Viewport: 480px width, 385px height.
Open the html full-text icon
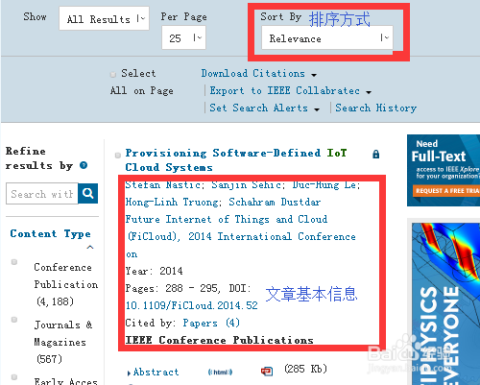[x=220, y=372]
